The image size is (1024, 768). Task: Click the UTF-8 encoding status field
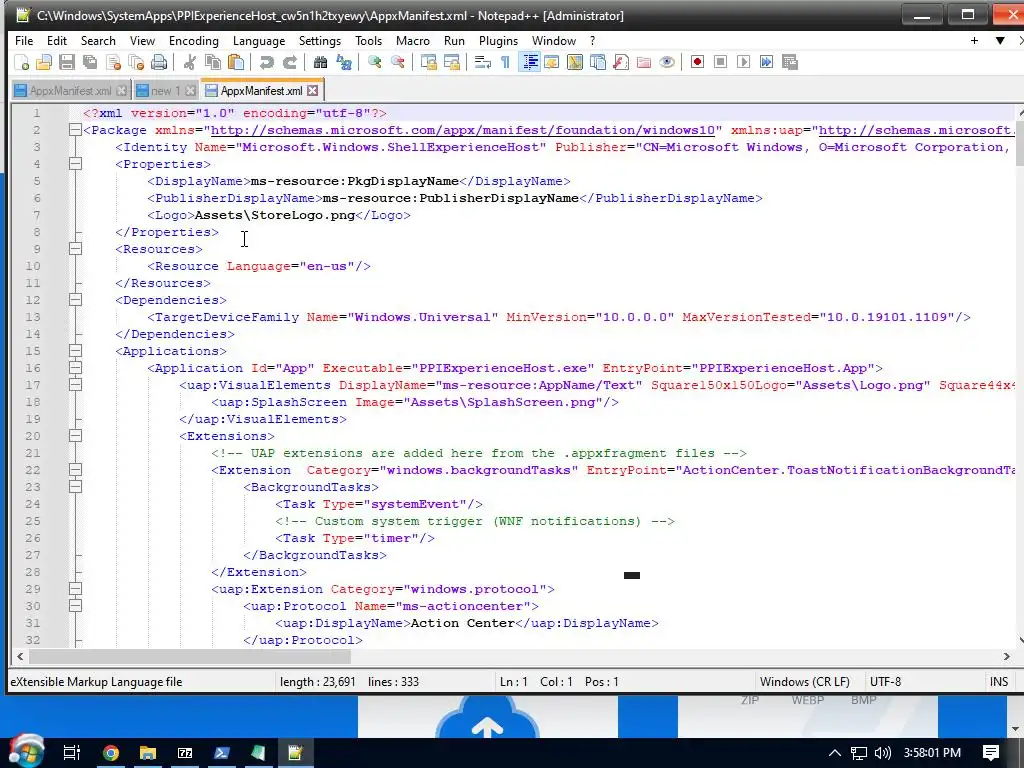[x=886, y=682]
